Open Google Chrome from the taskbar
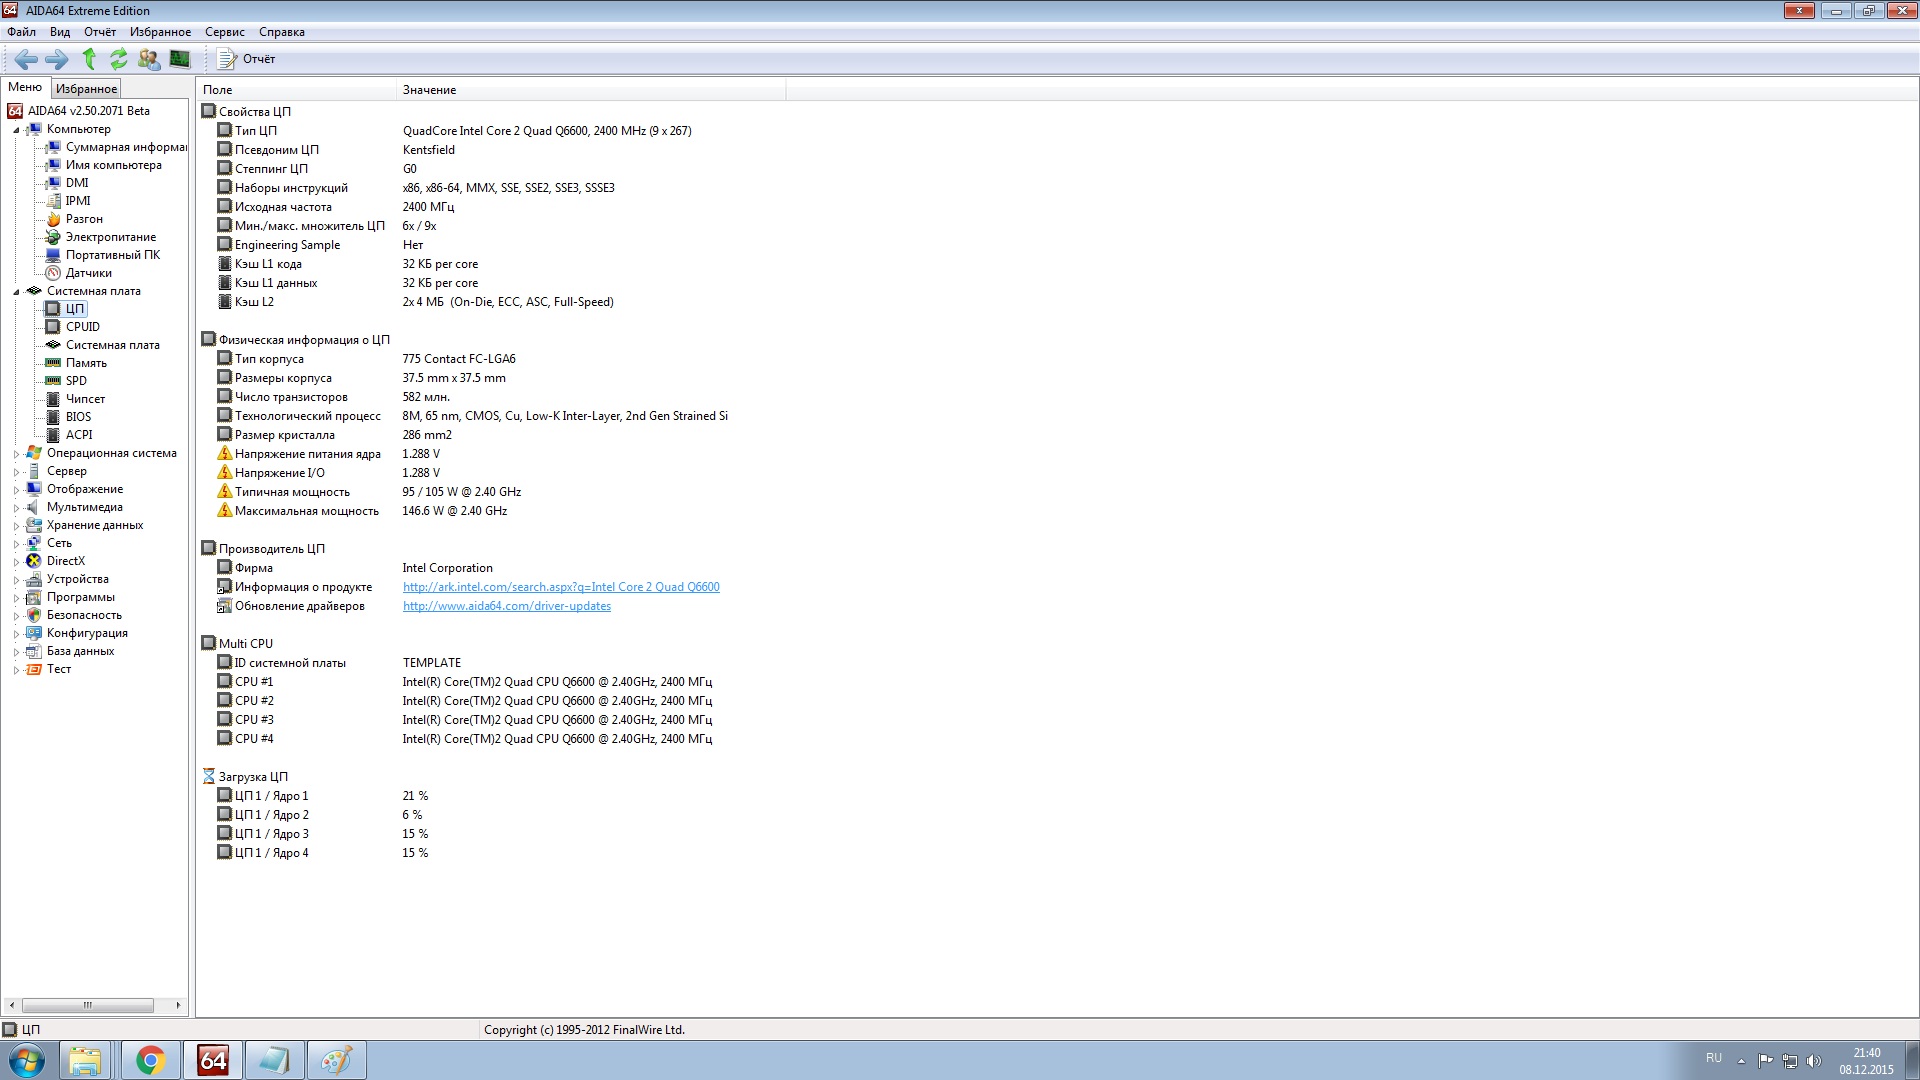Viewport: 1920px width, 1080px height. (x=150, y=1060)
